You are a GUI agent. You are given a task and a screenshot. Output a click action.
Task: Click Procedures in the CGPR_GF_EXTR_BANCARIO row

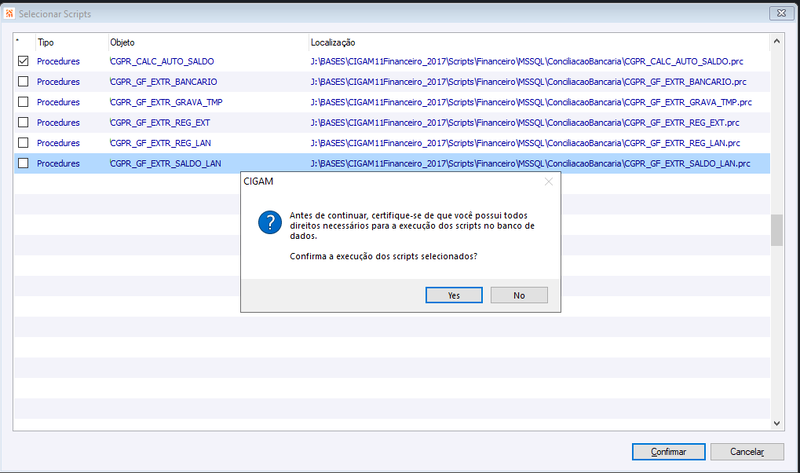(58, 82)
